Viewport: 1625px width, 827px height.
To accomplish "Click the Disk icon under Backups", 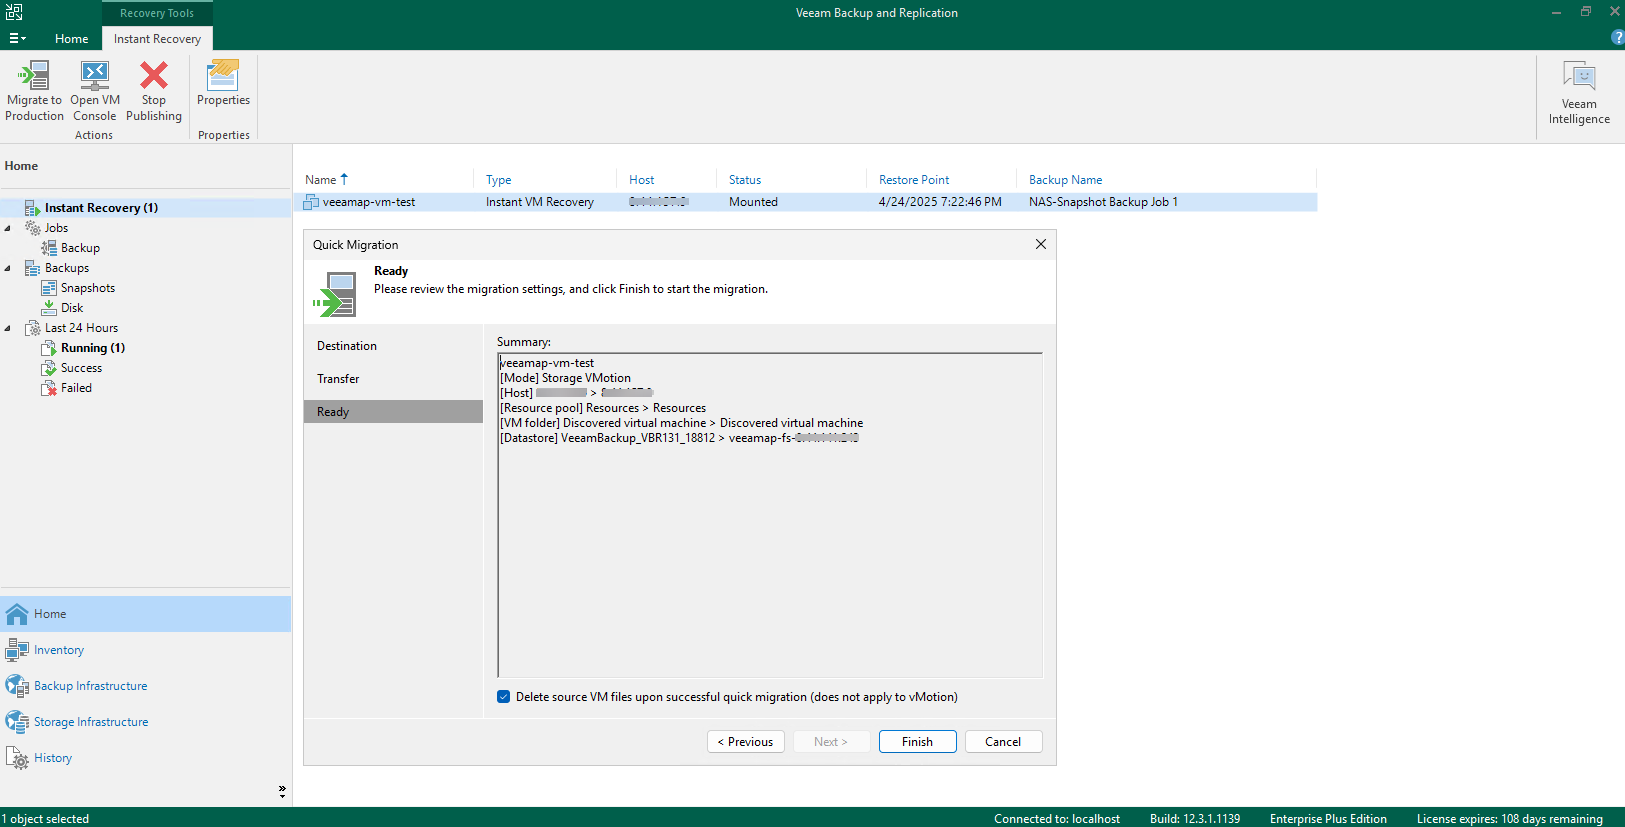I will [49, 308].
